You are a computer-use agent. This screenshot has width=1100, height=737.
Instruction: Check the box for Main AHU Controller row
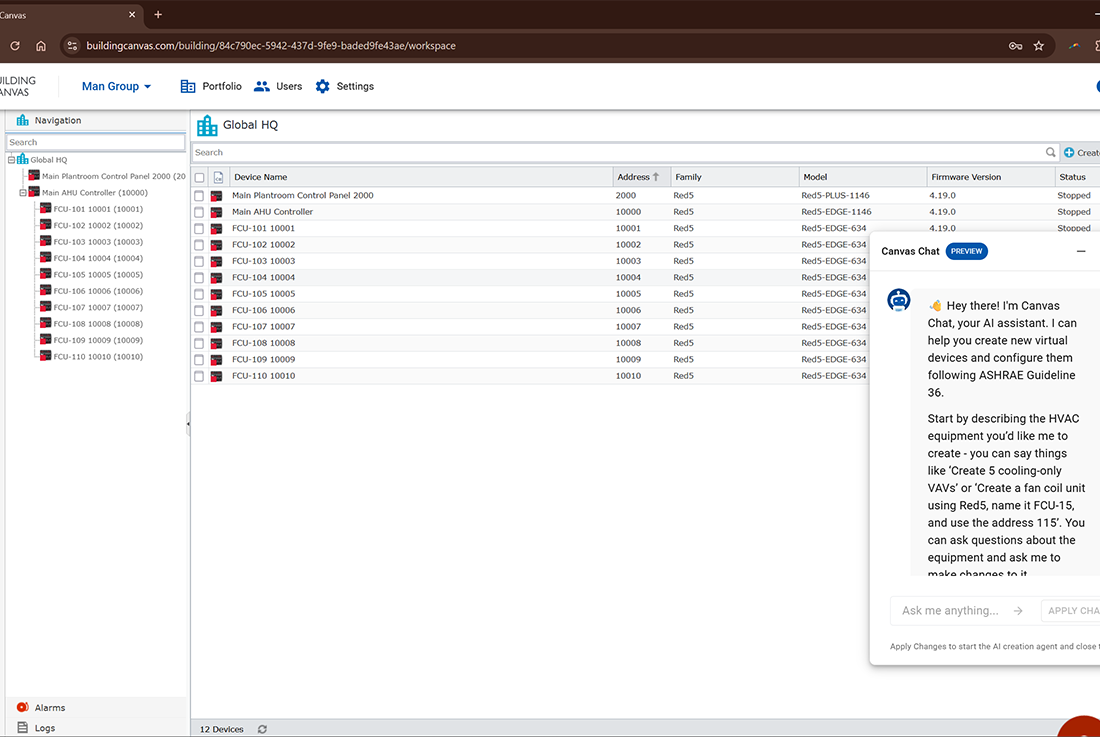point(199,212)
